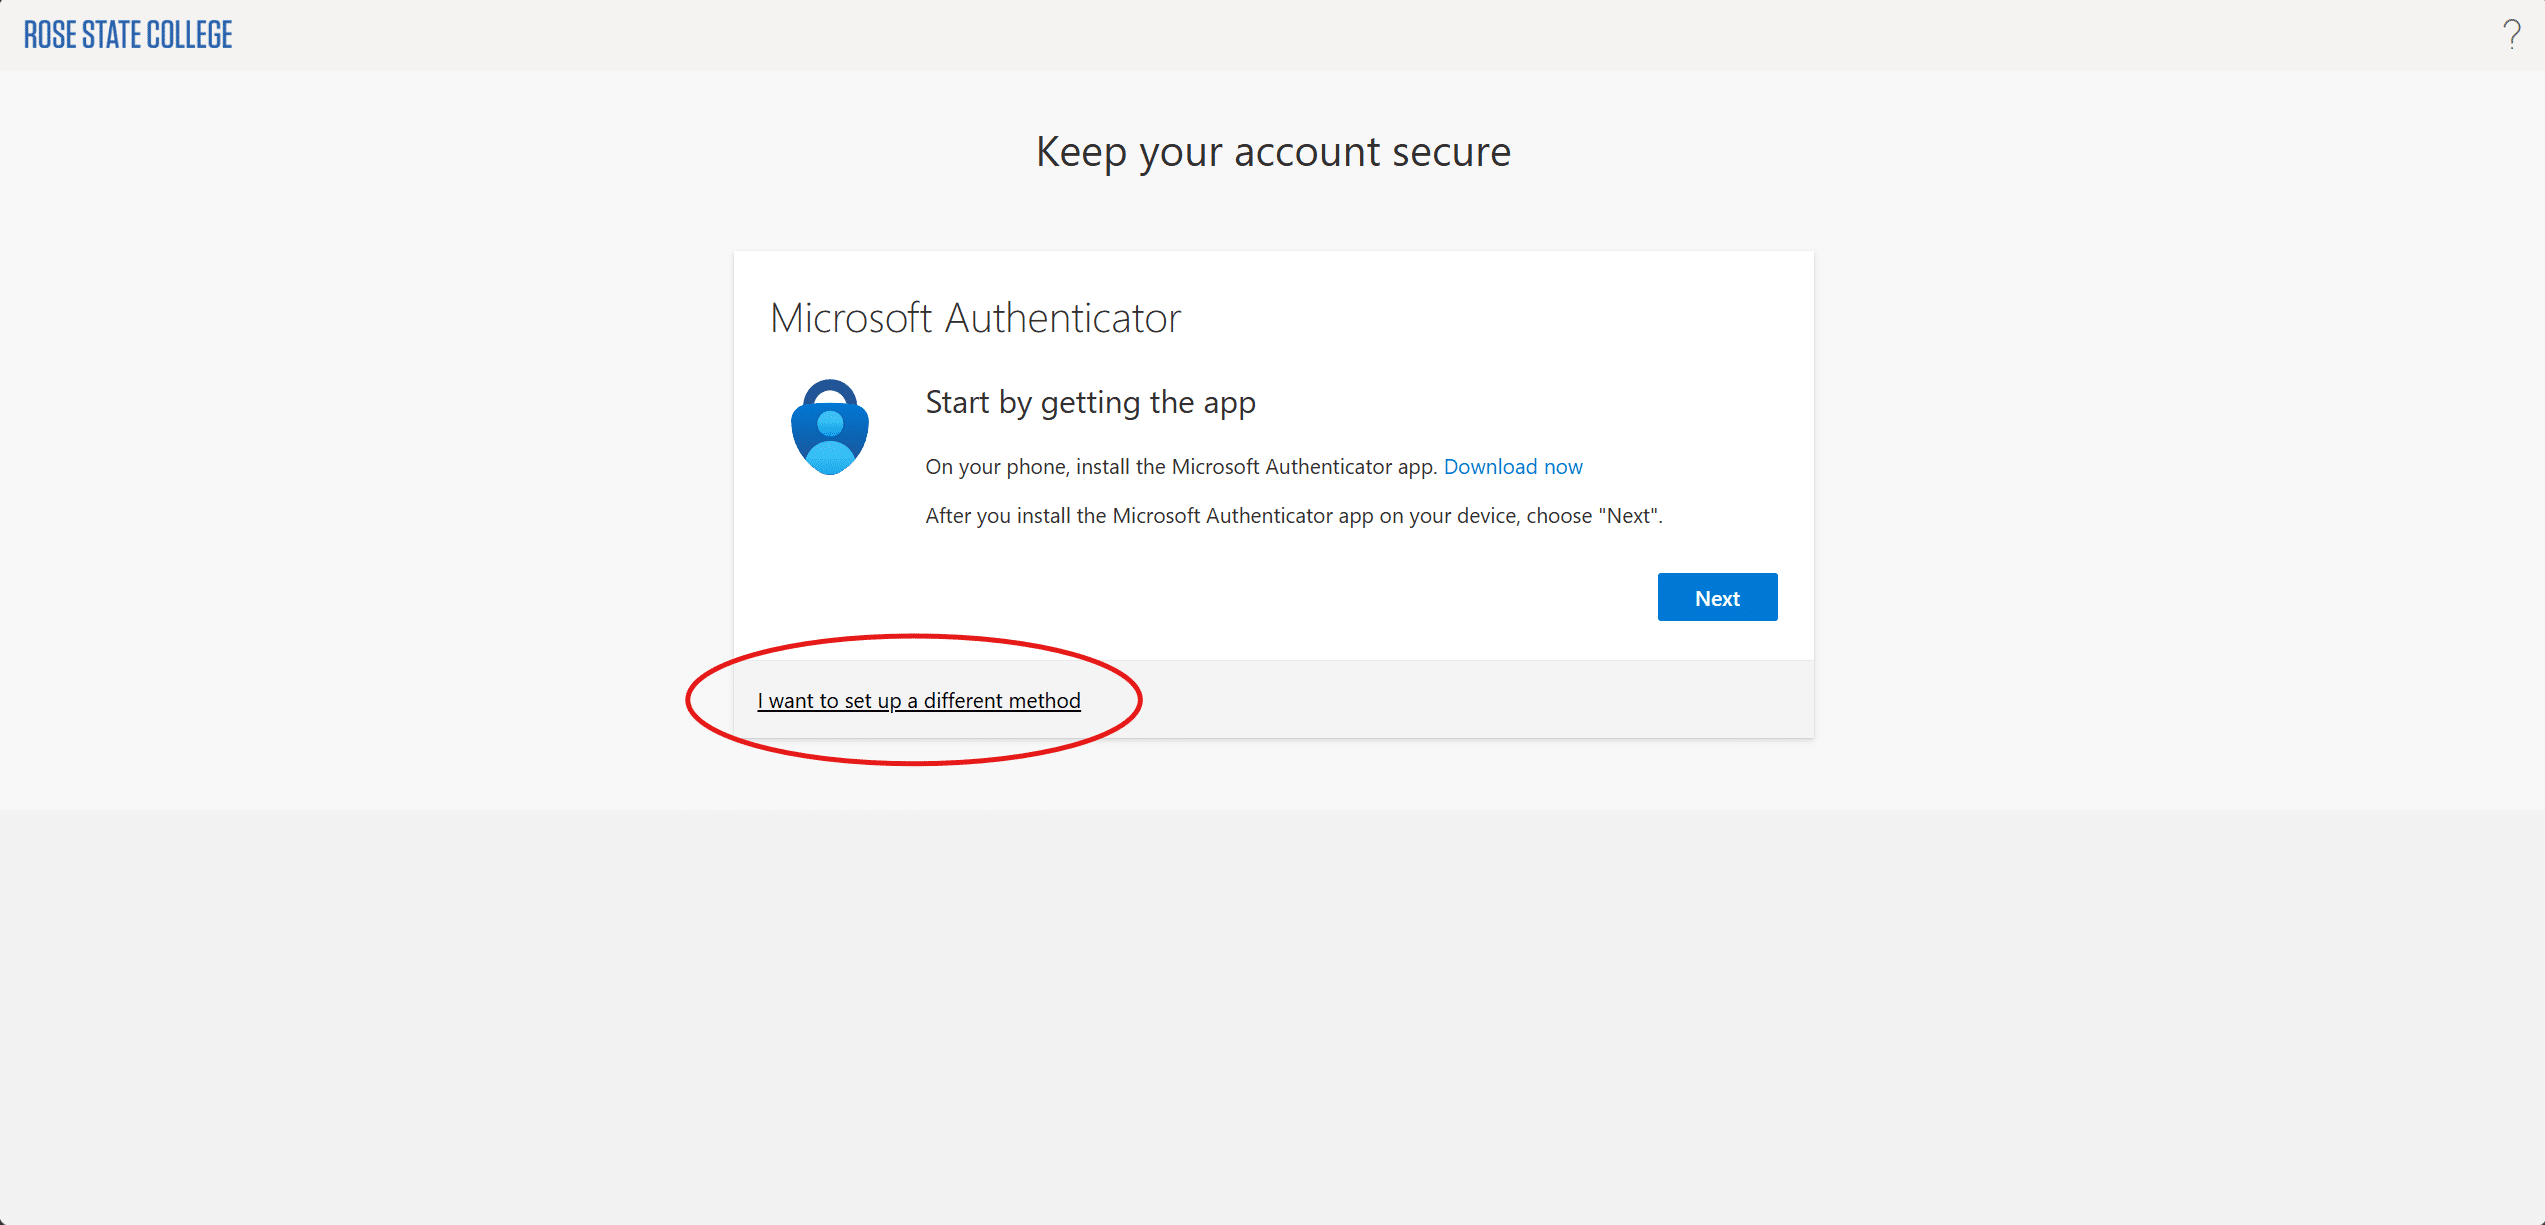Click the help question mark icon

2511,35
